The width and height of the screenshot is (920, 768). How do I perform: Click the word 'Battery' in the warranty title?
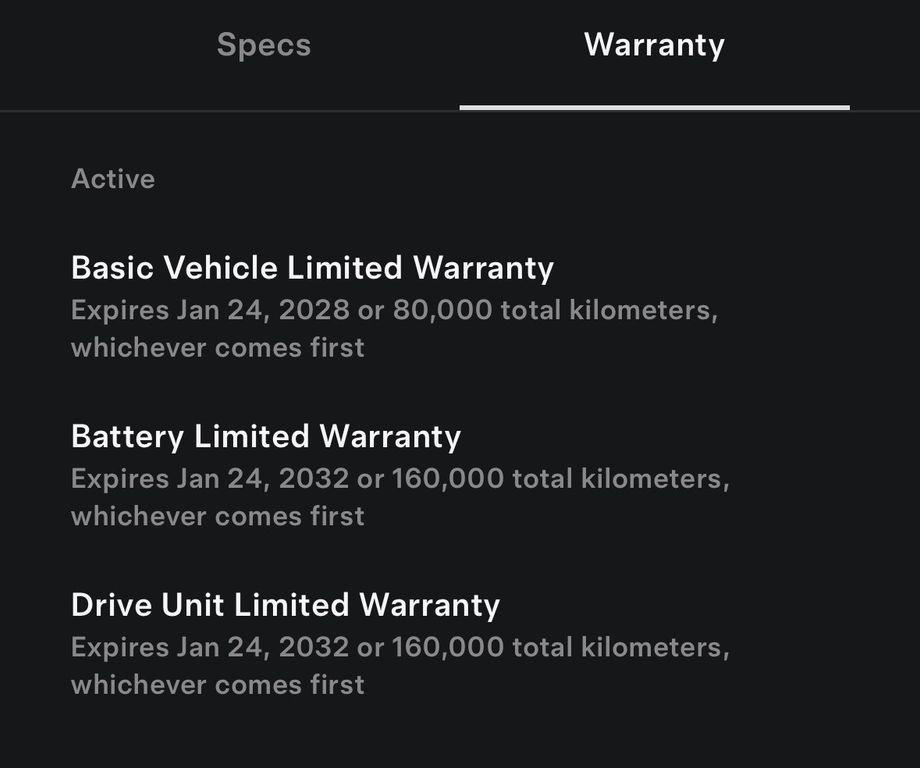coord(127,437)
